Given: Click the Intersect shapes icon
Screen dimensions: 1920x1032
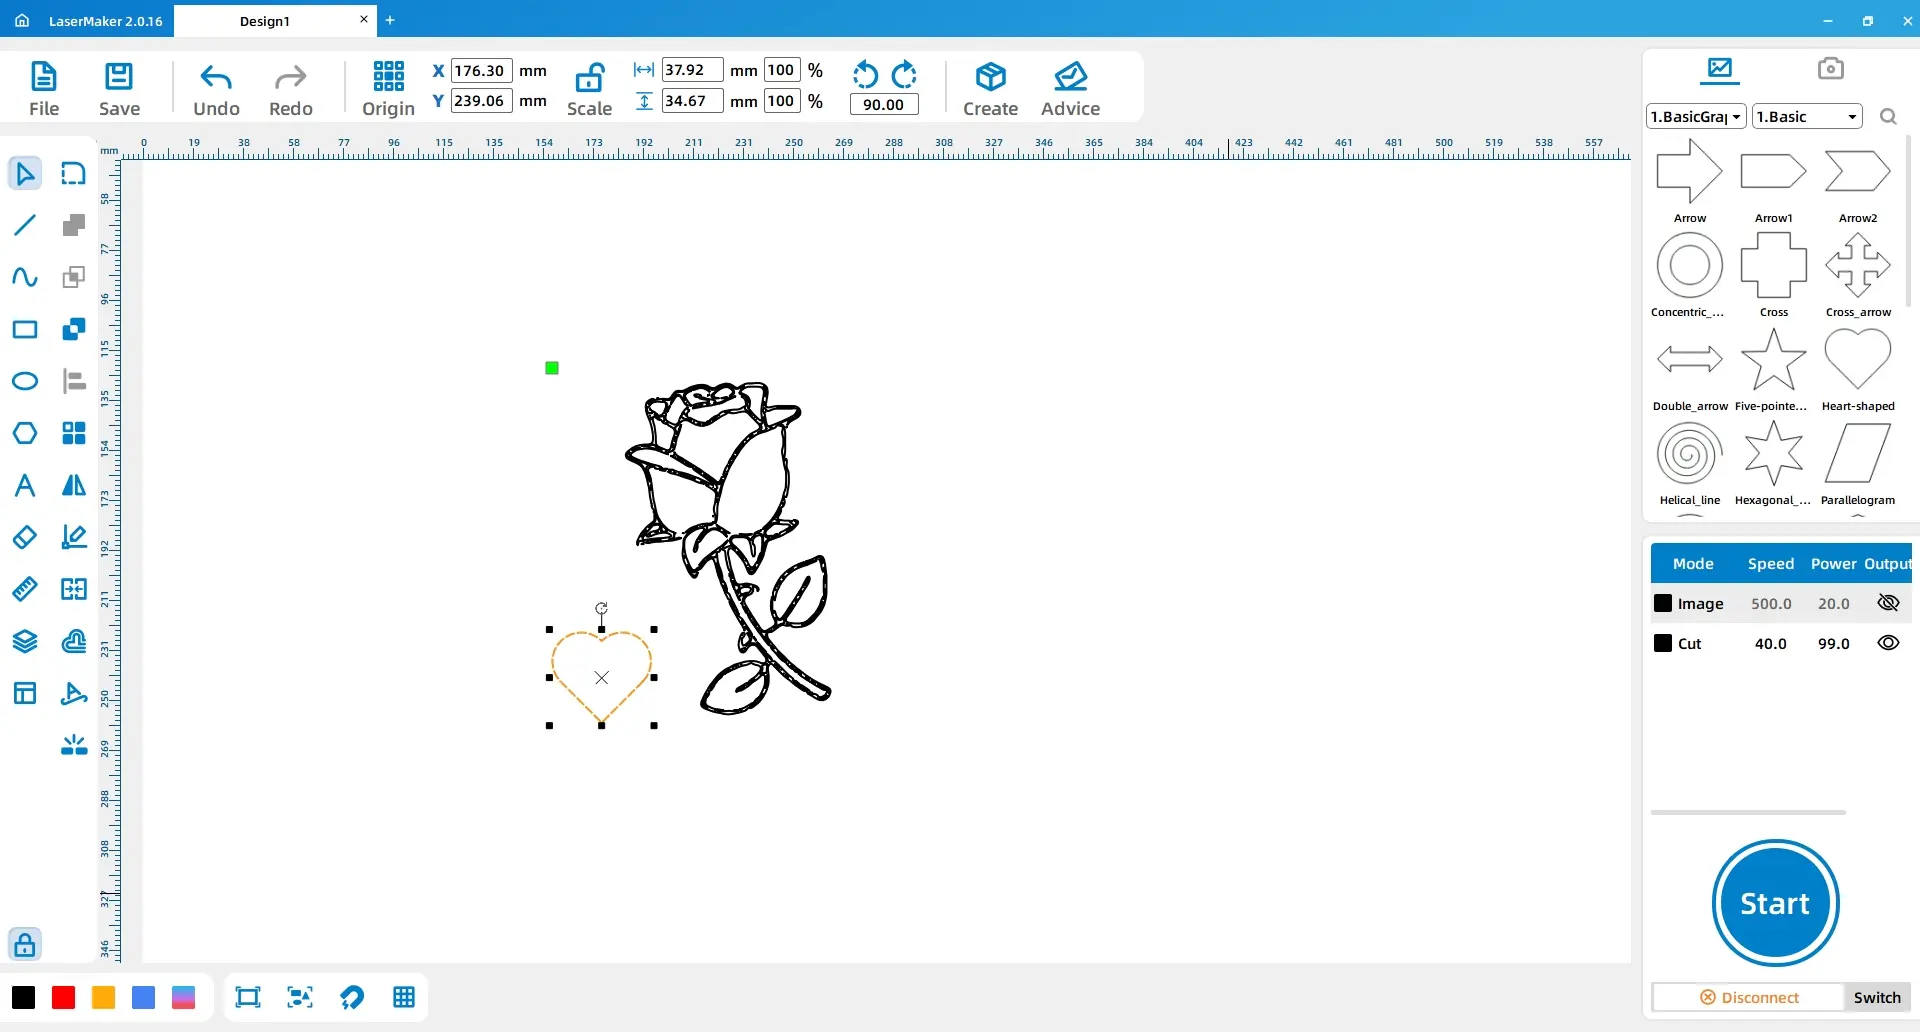Looking at the screenshot, I should click(x=74, y=277).
